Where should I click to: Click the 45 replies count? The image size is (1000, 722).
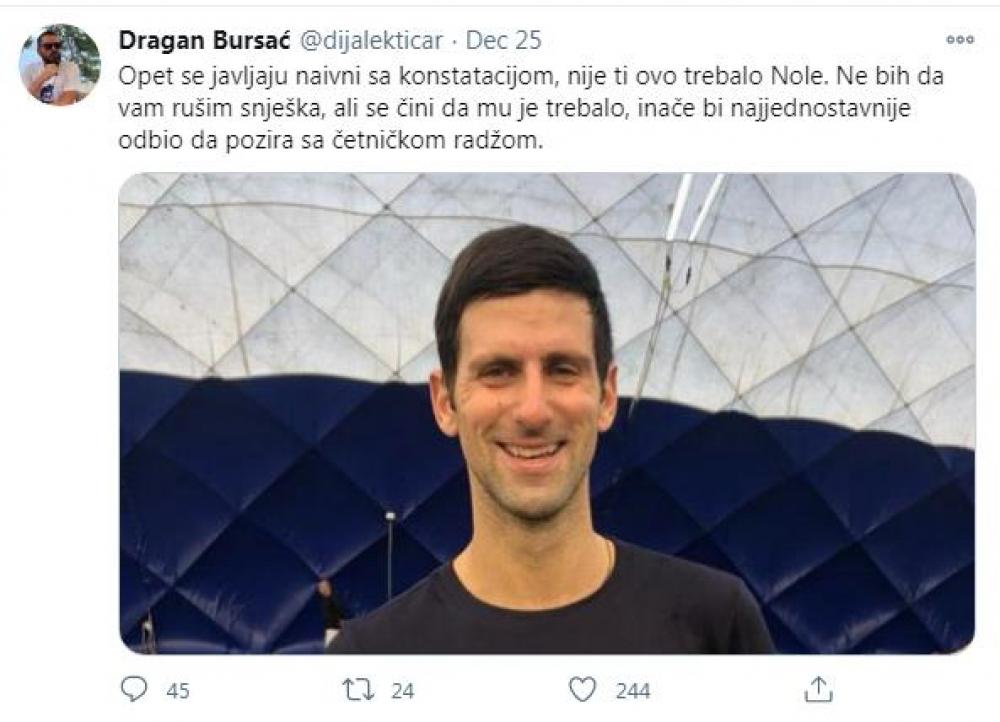[178, 691]
